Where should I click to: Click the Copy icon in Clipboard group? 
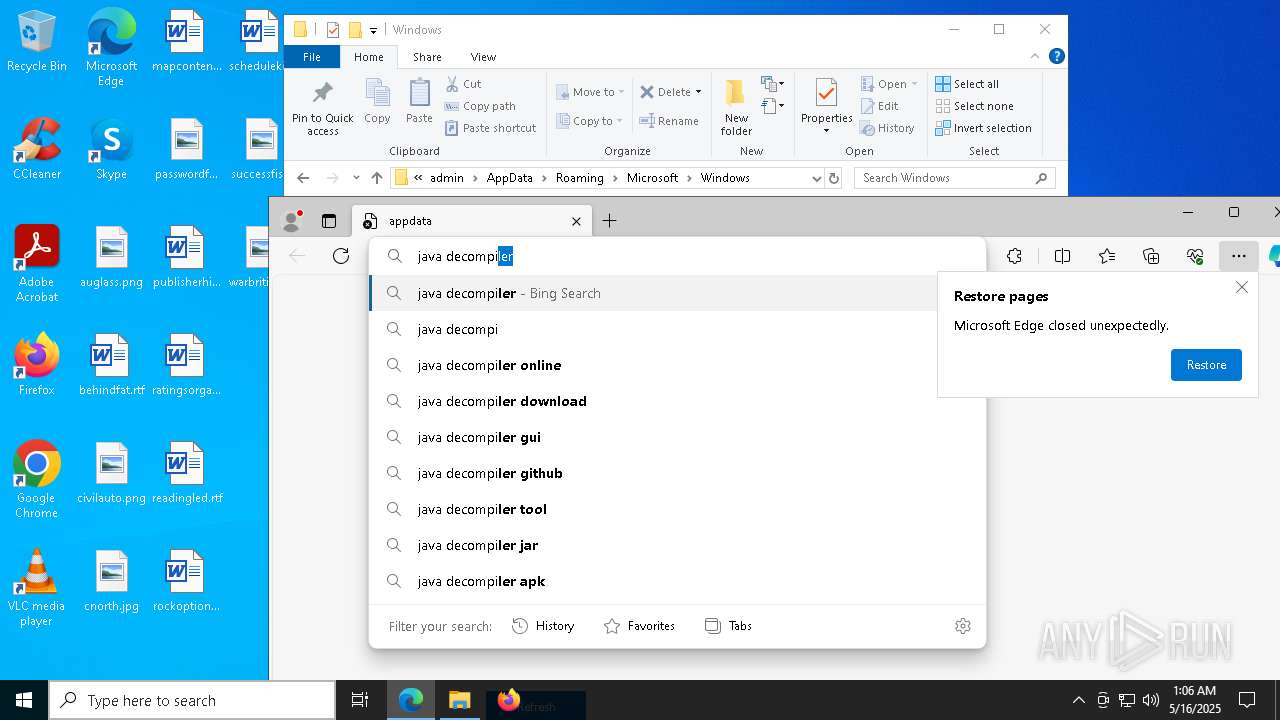pyautogui.click(x=377, y=101)
